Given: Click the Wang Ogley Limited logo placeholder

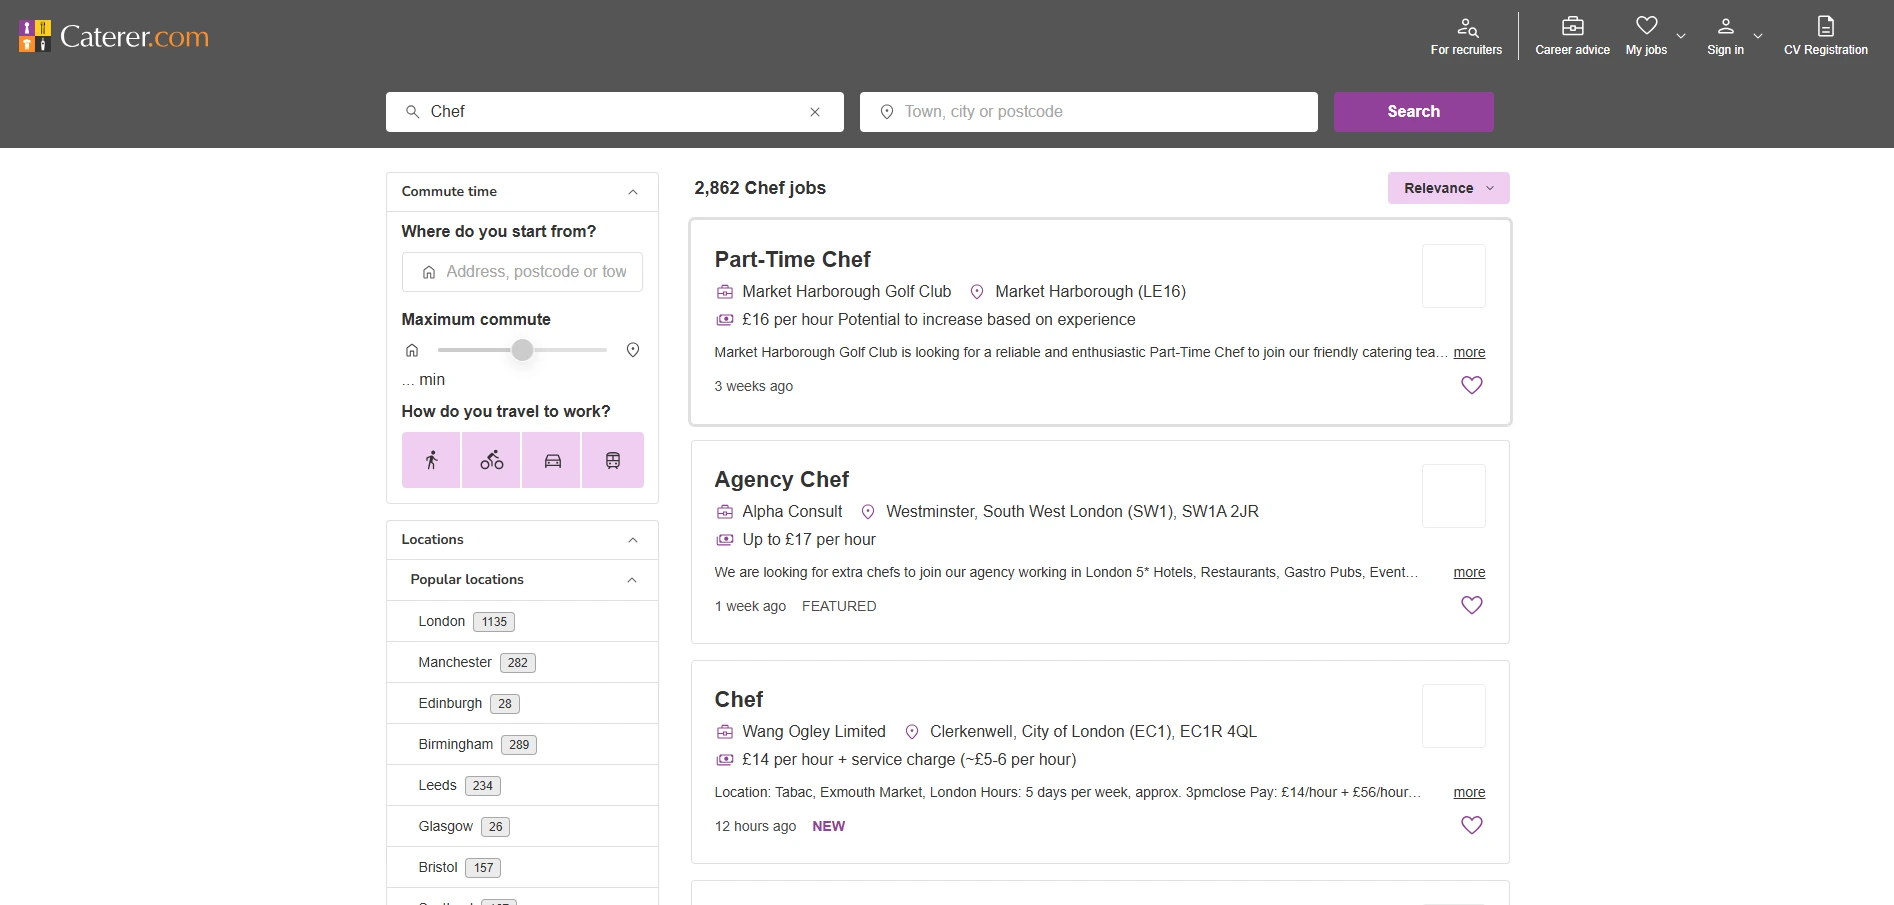Looking at the screenshot, I should pyautogui.click(x=1454, y=716).
